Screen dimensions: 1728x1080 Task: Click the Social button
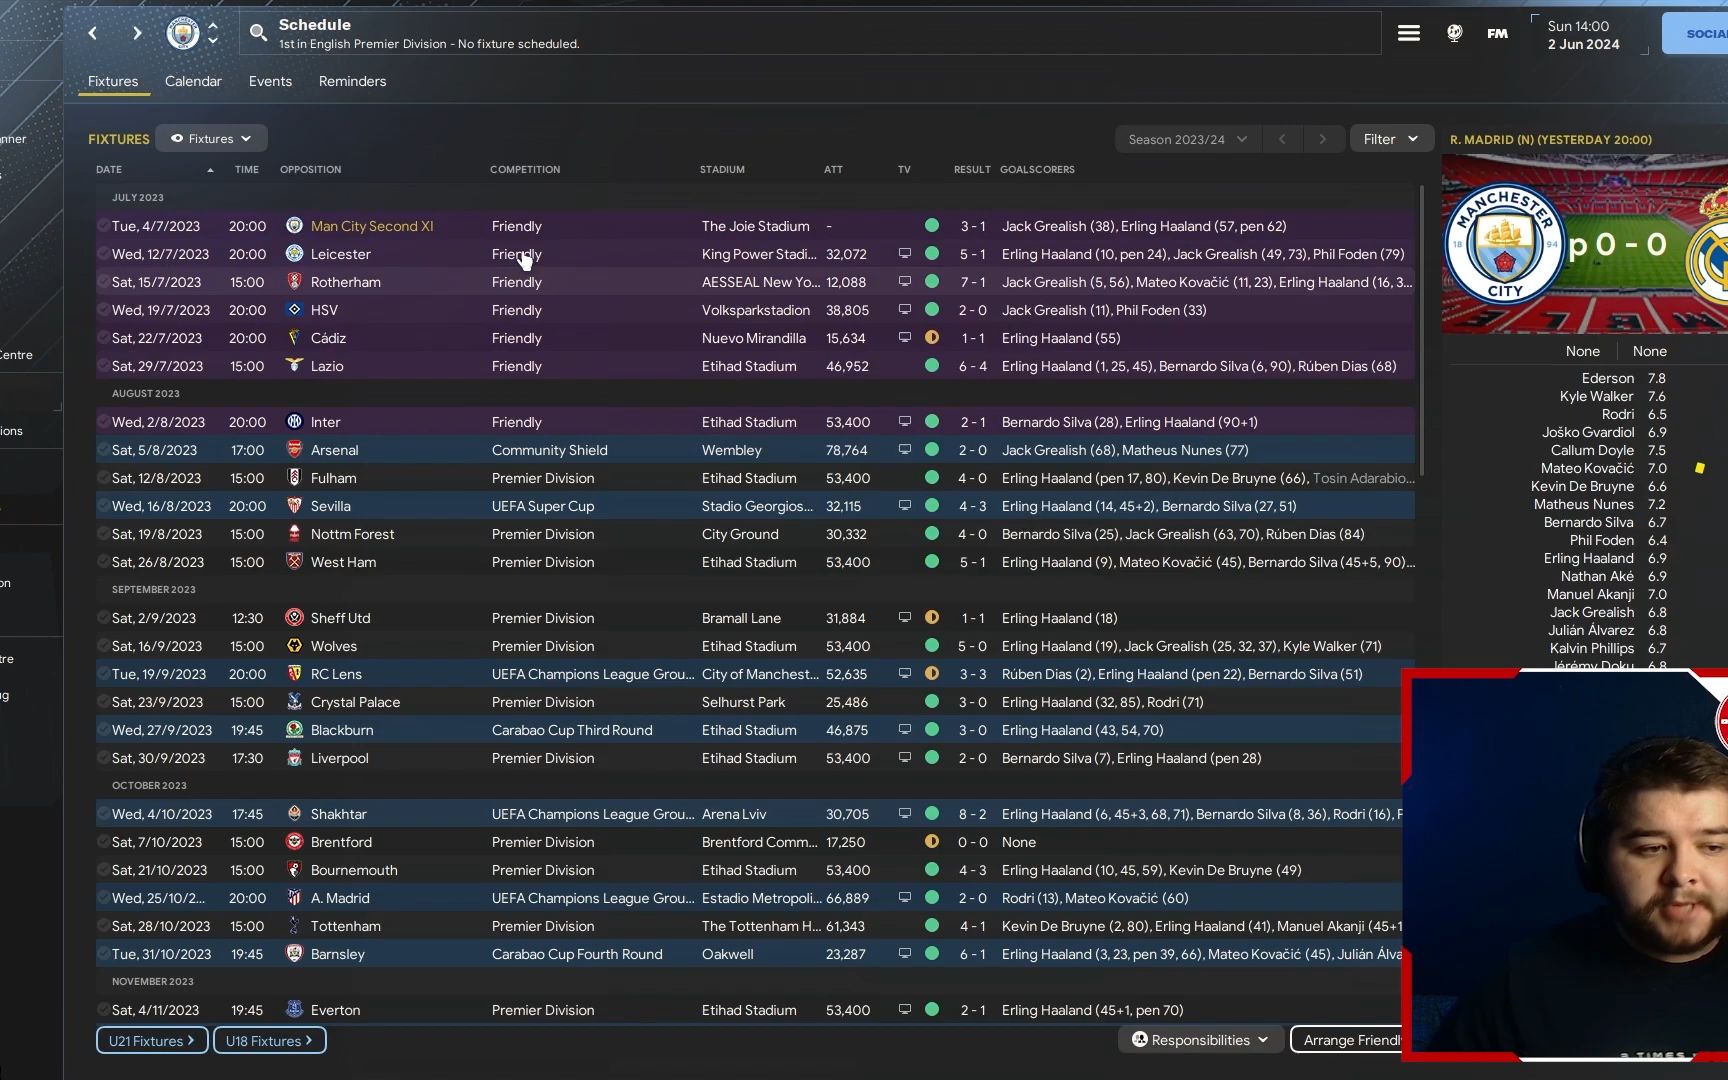pos(1695,33)
